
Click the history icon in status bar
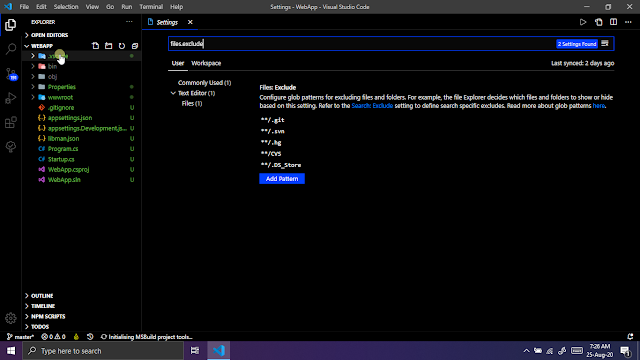click(x=90, y=337)
